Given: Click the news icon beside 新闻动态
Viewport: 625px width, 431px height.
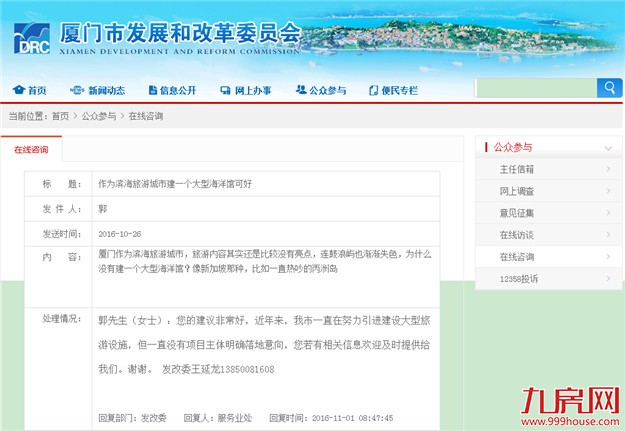Looking at the screenshot, I should point(77,90).
